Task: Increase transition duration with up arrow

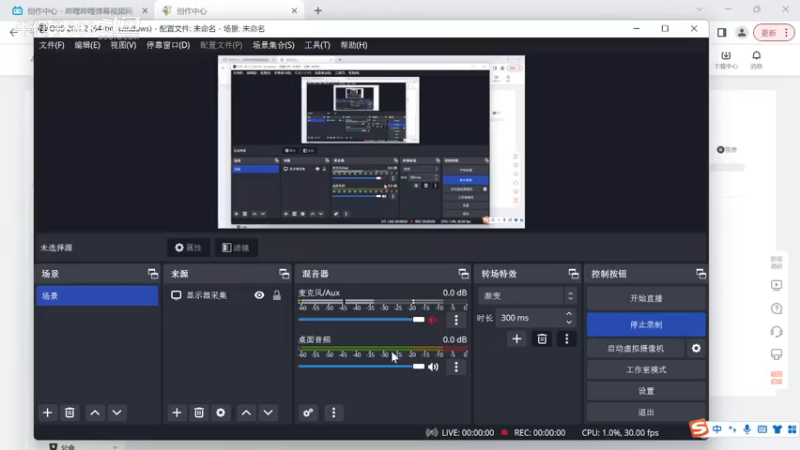Action: 569,314
